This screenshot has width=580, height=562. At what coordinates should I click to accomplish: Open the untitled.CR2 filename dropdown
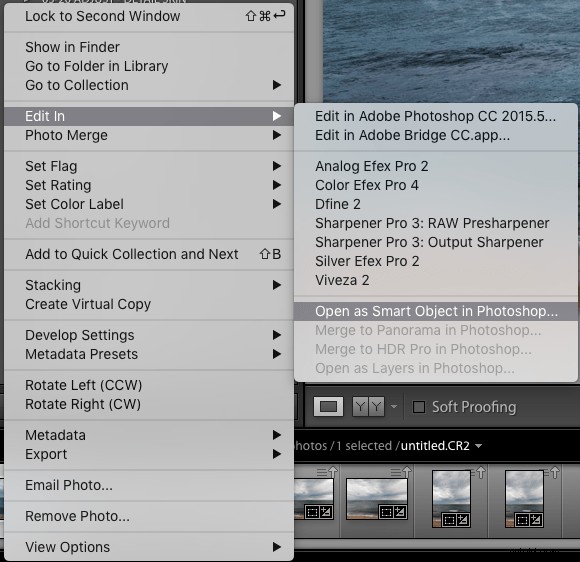478,446
